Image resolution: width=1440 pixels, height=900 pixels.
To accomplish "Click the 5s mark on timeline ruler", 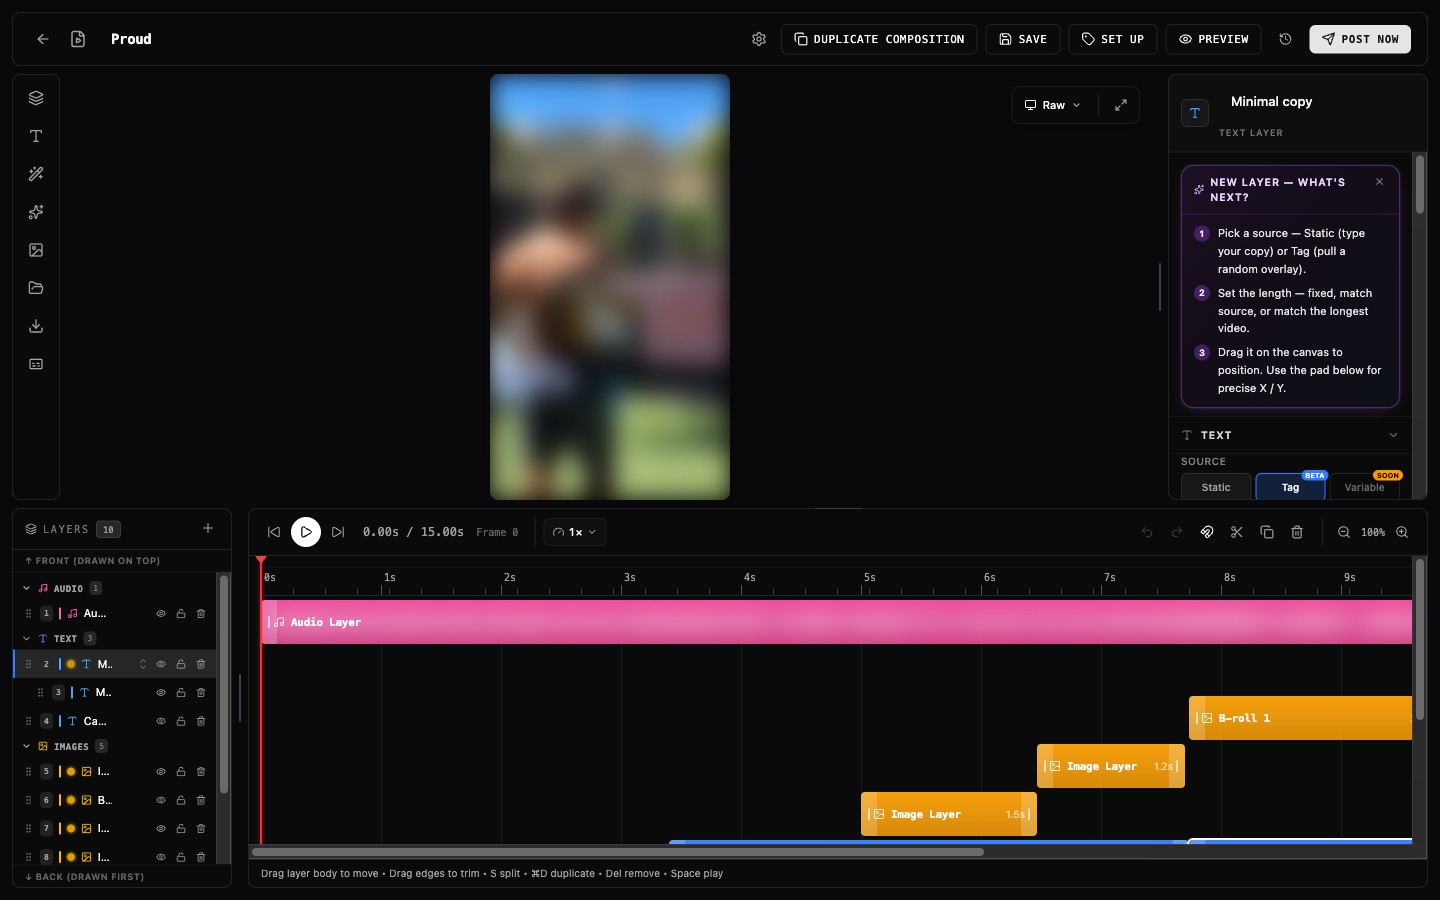I will [x=869, y=578].
